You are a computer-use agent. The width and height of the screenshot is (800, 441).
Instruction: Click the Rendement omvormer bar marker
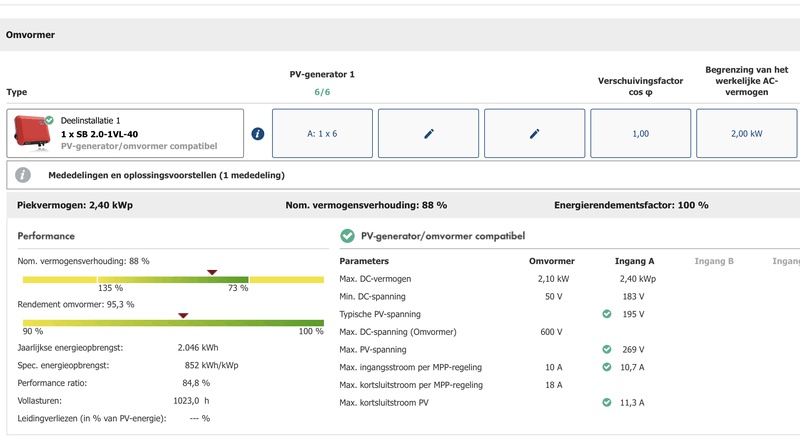click(x=182, y=315)
